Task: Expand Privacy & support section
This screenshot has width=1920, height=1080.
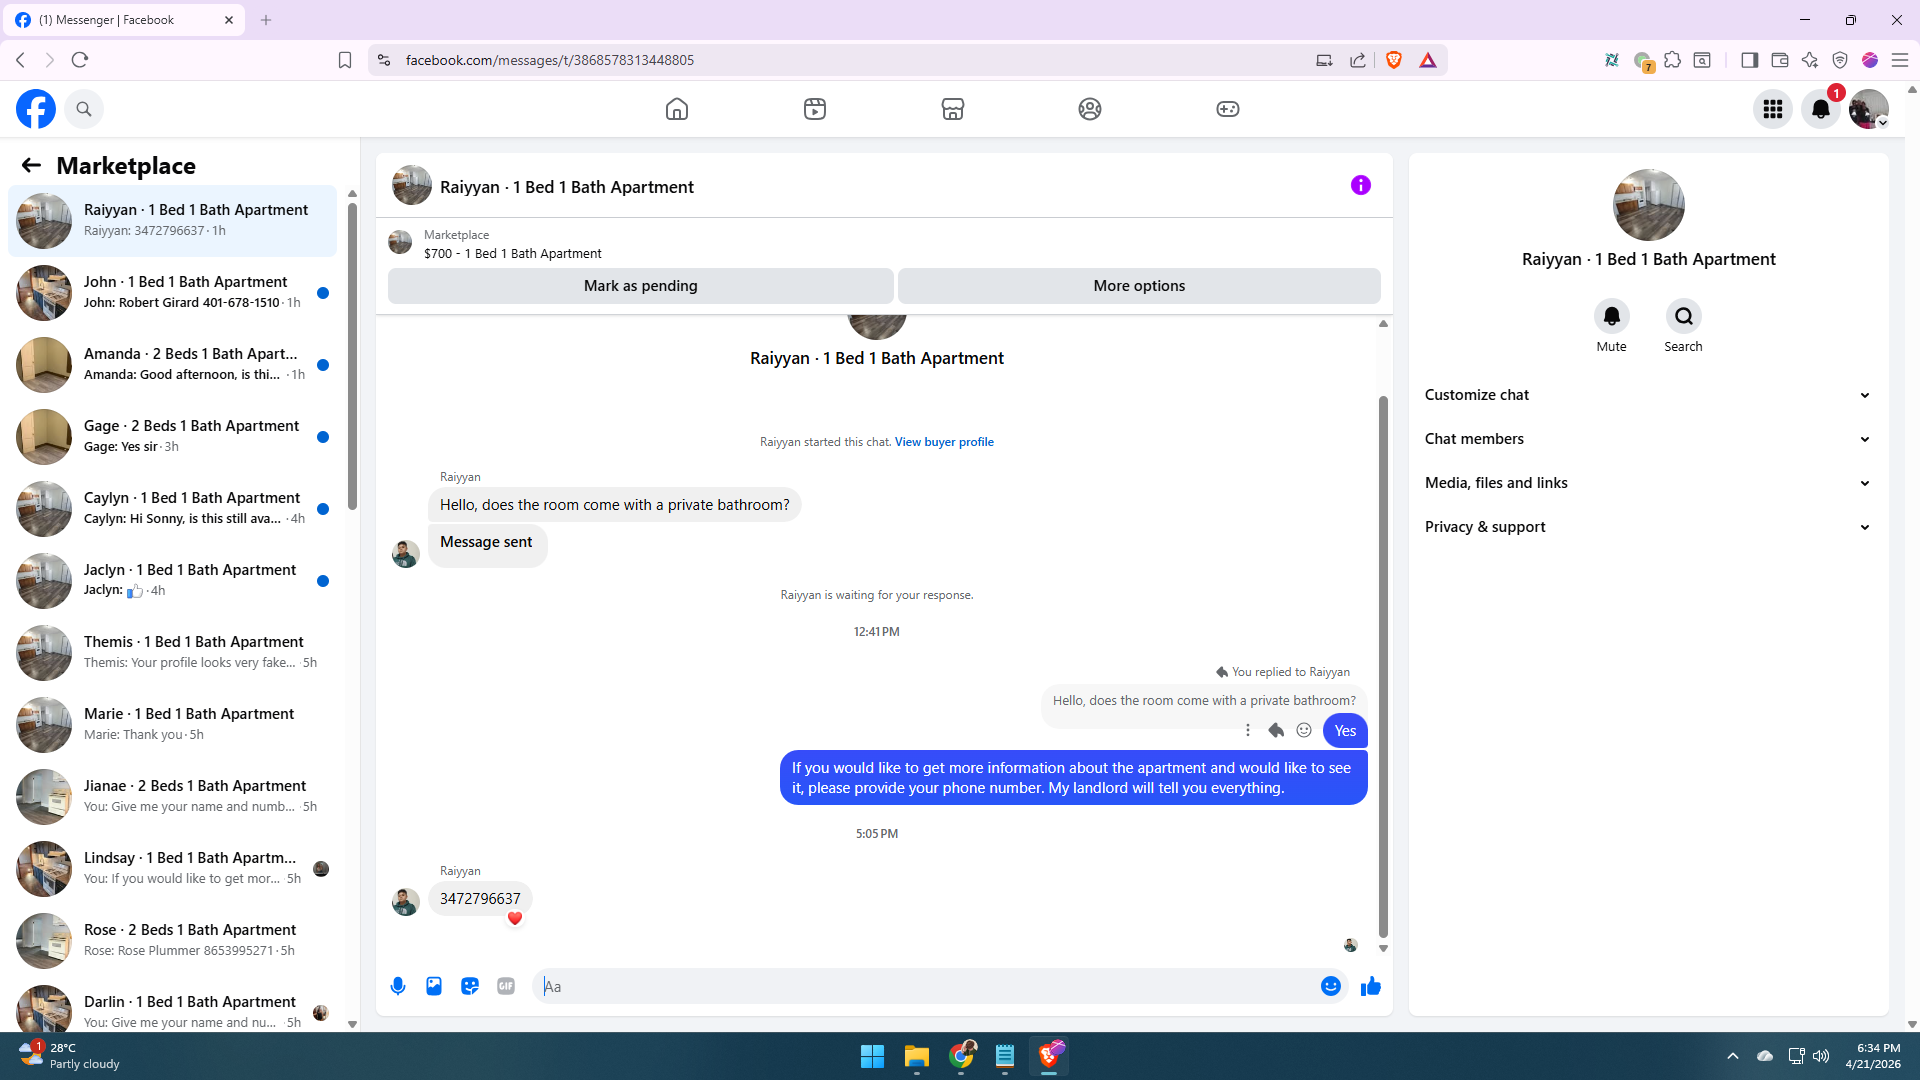Action: pyautogui.click(x=1647, y=527)
